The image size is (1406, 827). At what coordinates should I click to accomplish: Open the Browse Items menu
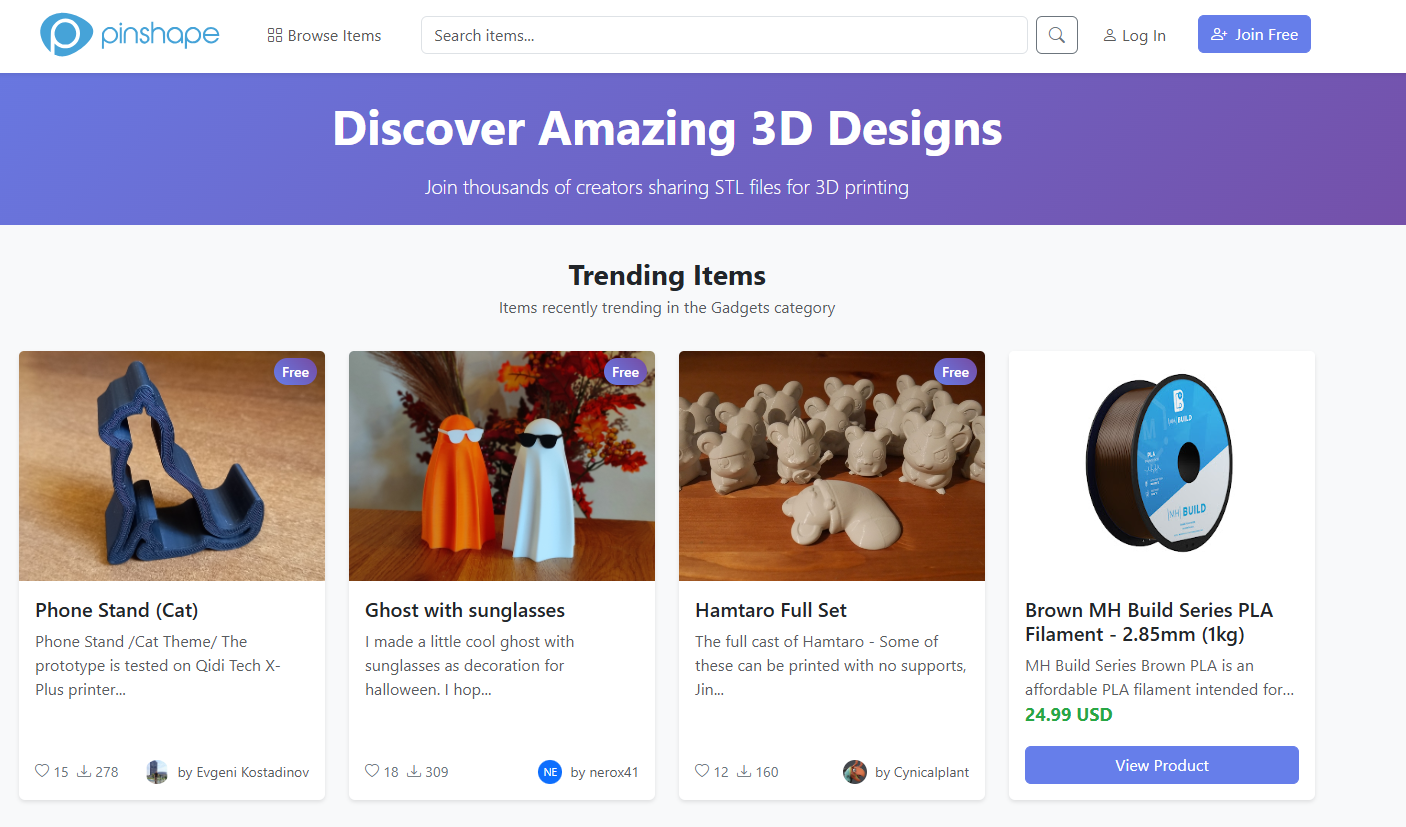pos(324,36)
